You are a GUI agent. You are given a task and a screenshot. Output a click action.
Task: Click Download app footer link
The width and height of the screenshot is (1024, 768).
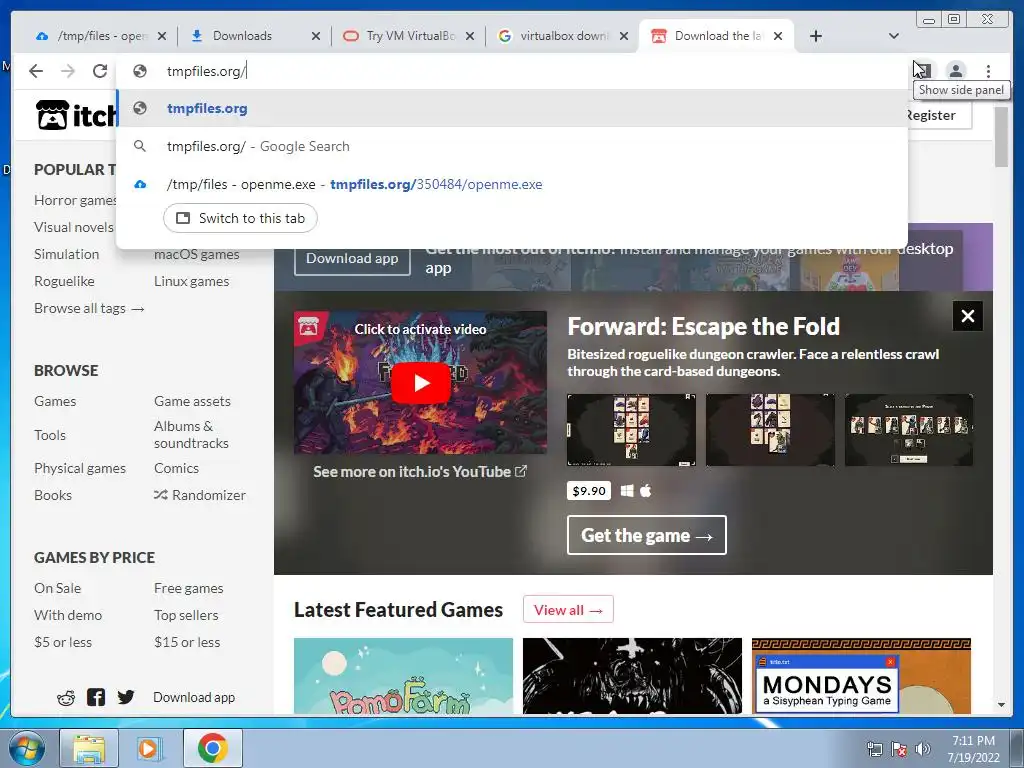coord(194,697)
